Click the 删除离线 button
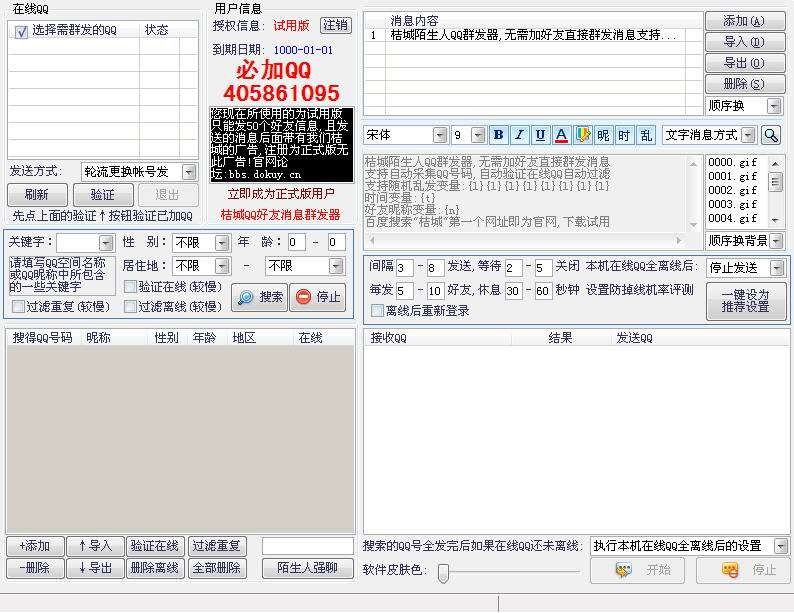Image resolution: width=794 pixels, height=613 pixels. (x=155, y=568)
